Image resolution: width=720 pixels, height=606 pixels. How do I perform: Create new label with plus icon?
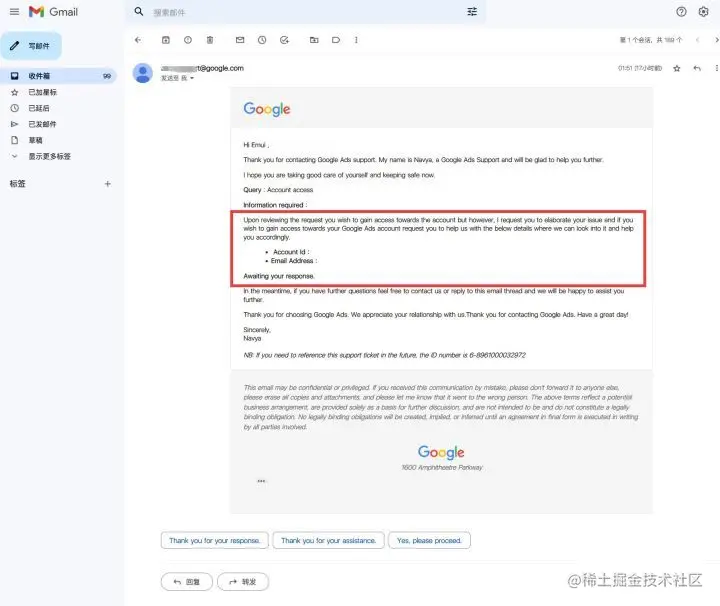click(107, 184)
